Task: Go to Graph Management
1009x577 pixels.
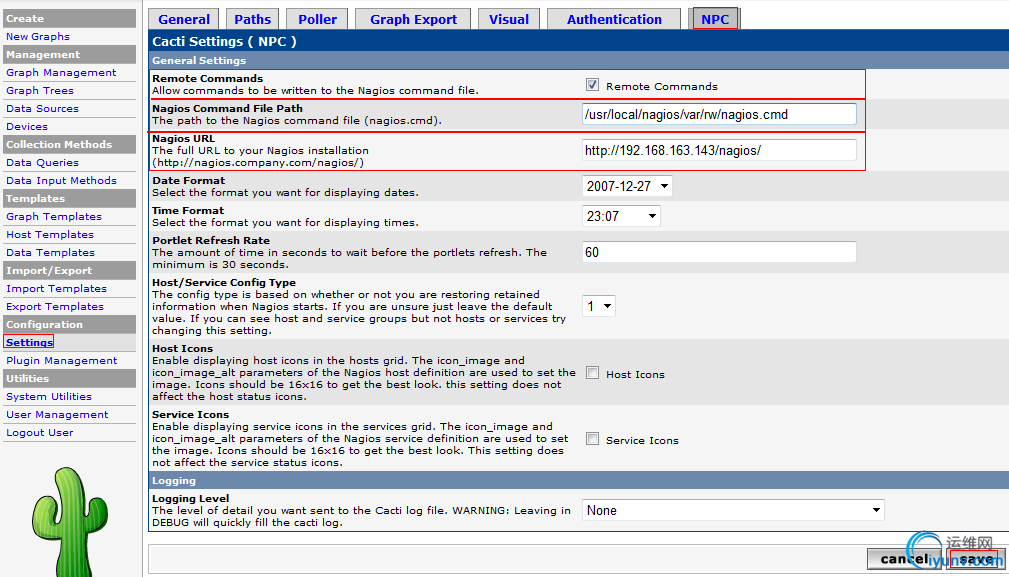Action: point(61,73)
